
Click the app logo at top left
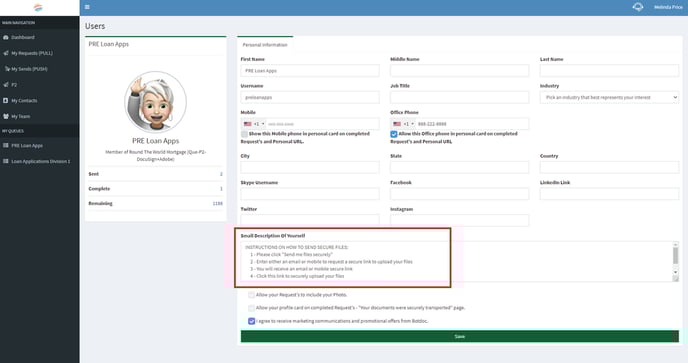coord(38,7)
